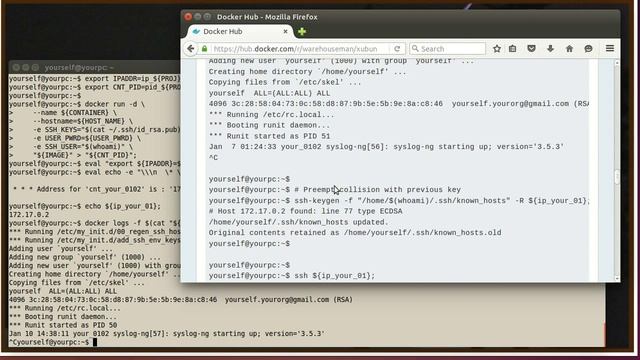Screen dimensions: 640x360
Task: Close the yourself@yourpc terminal window
Action: click(x=16, y=67)
